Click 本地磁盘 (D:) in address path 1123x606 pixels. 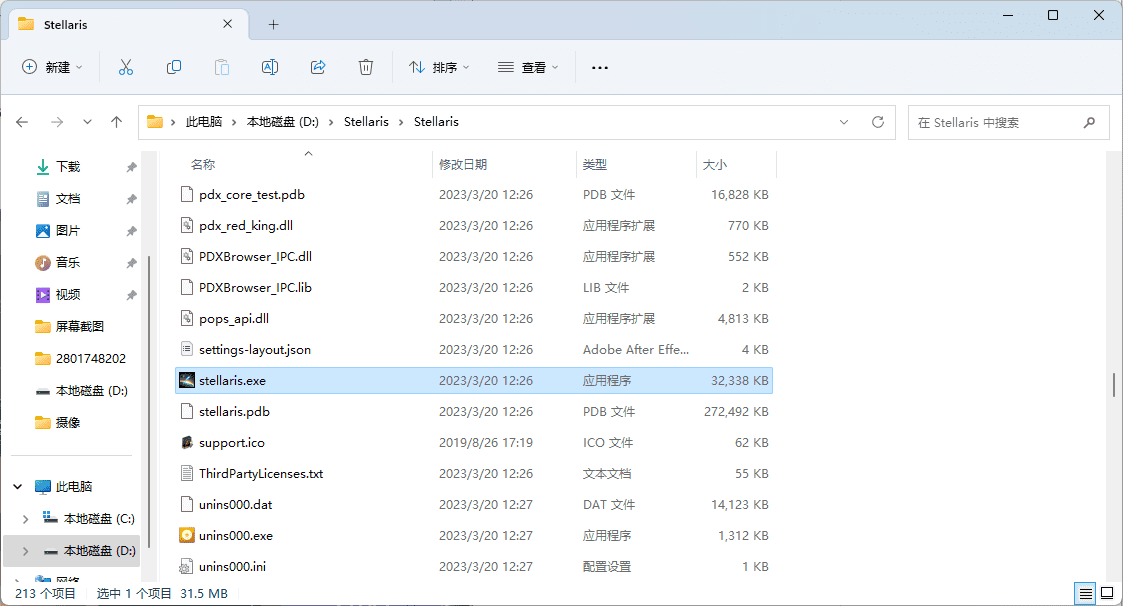pyautogui.click(x=283, y=122)
